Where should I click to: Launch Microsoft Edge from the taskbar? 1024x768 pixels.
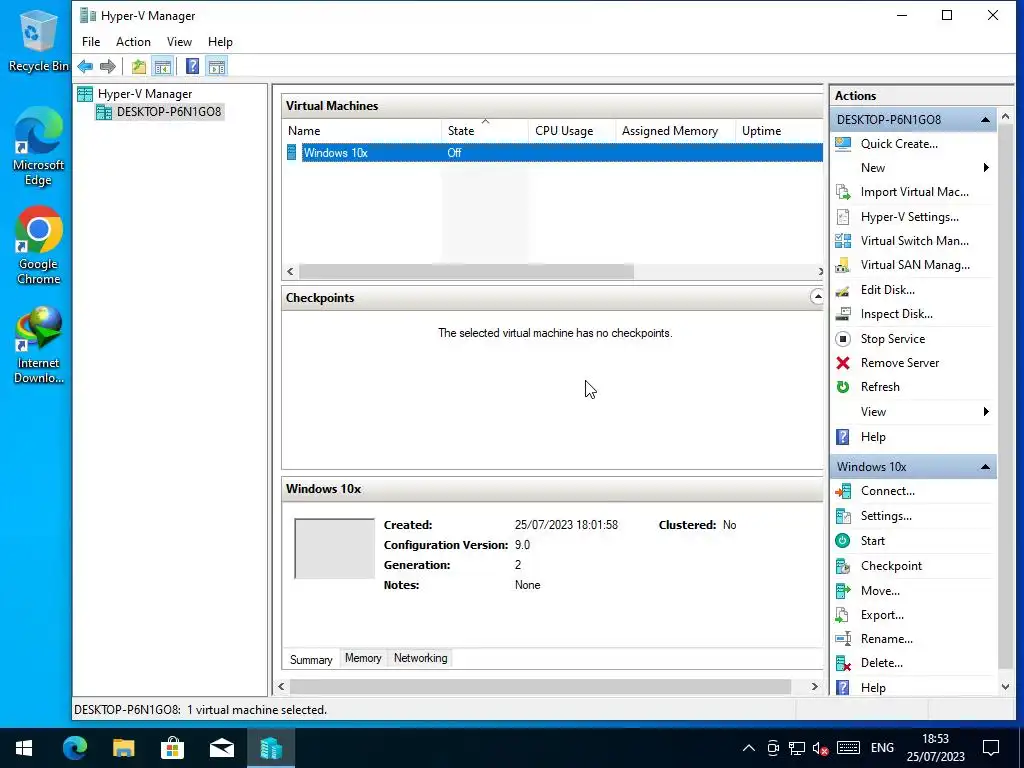74,748
